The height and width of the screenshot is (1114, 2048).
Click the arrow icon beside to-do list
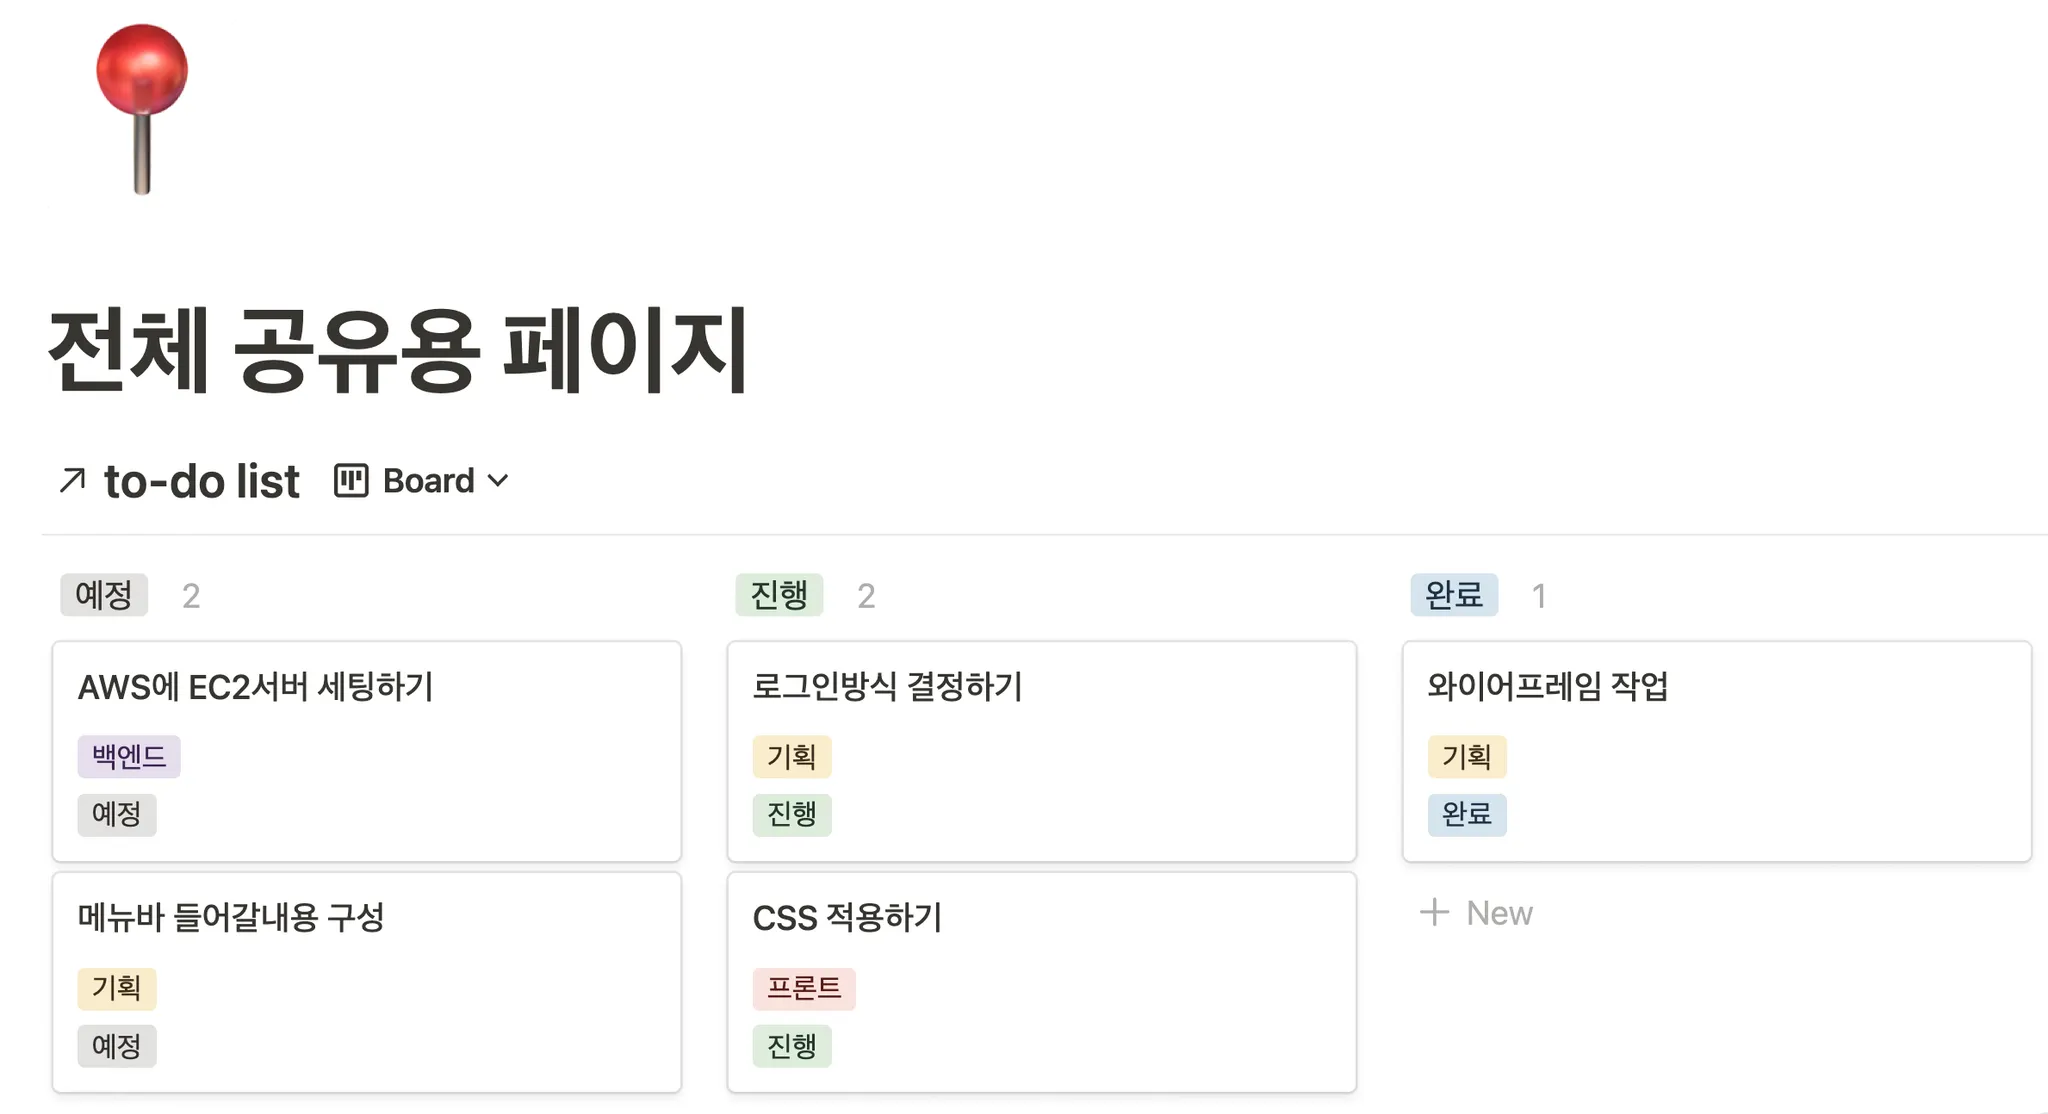72,481
